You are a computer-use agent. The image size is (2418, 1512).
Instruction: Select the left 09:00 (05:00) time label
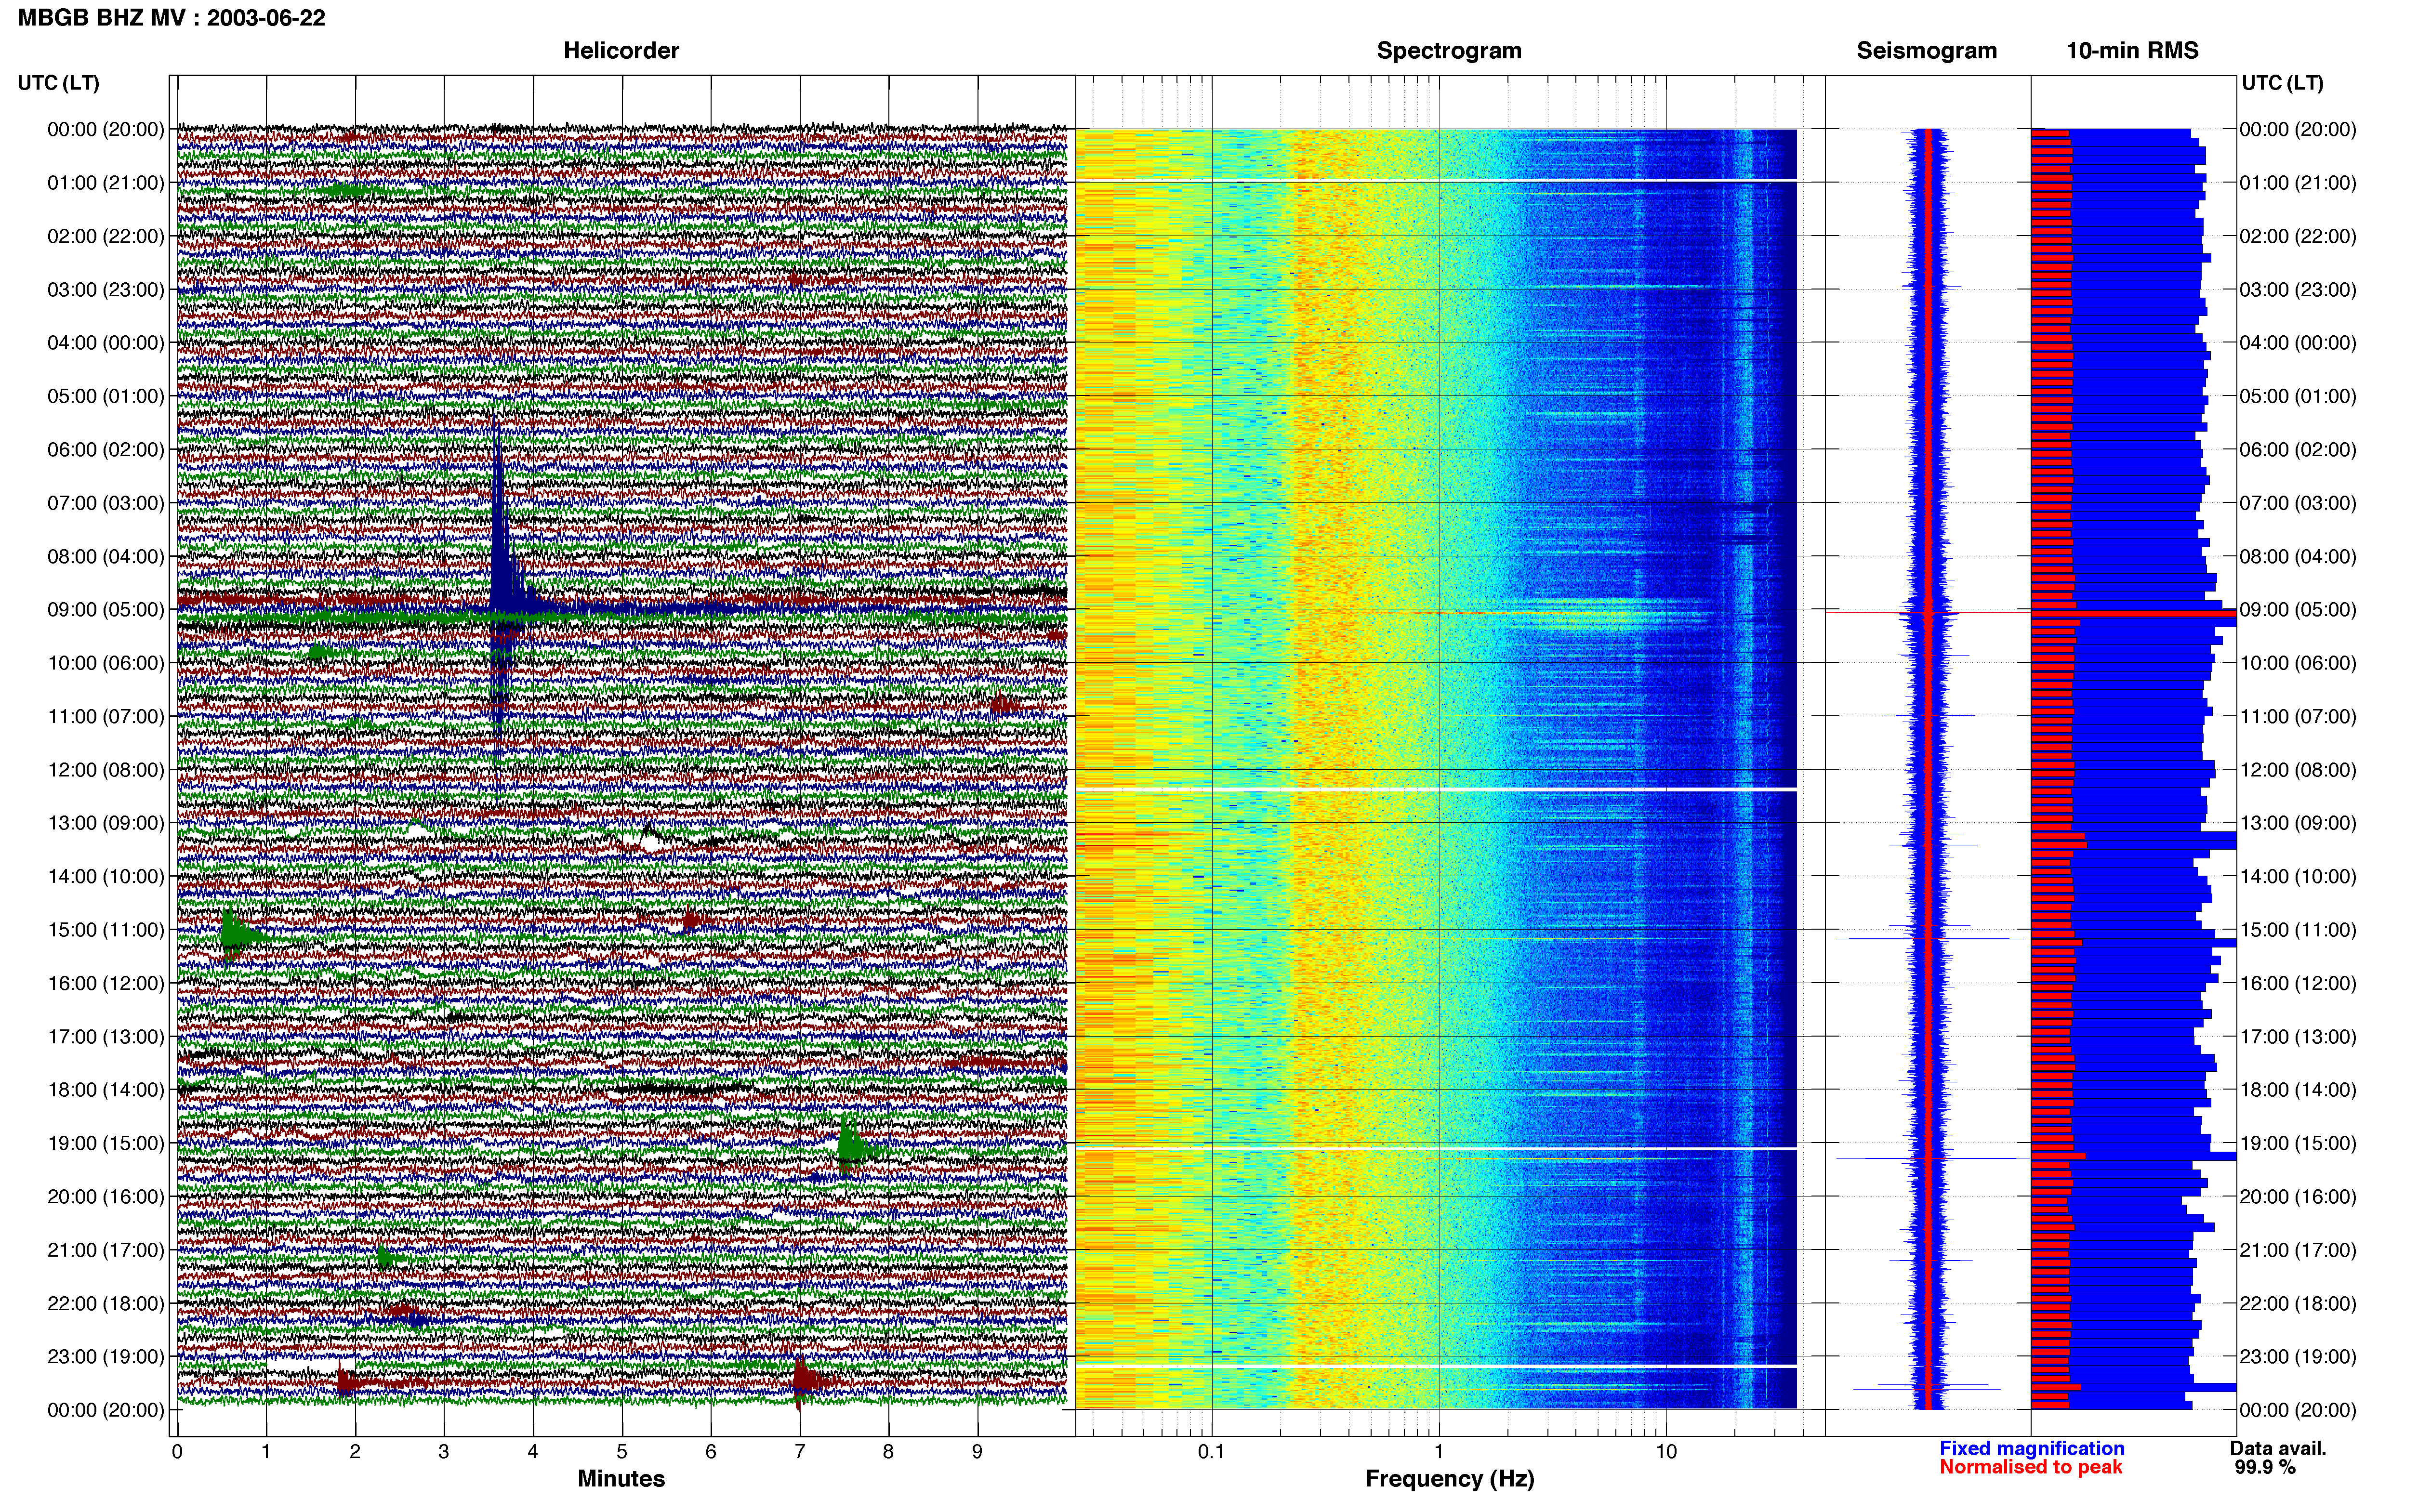pos(106,609)
